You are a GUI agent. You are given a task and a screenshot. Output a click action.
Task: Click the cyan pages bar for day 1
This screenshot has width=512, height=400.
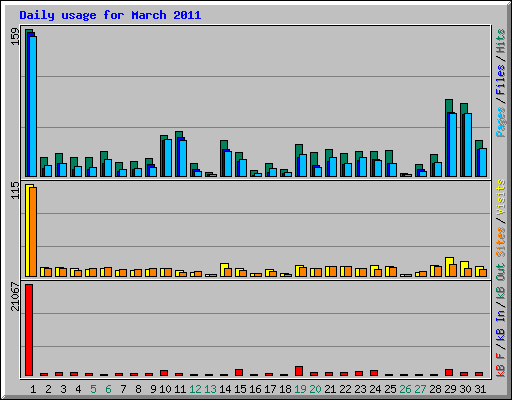(33, 106)
